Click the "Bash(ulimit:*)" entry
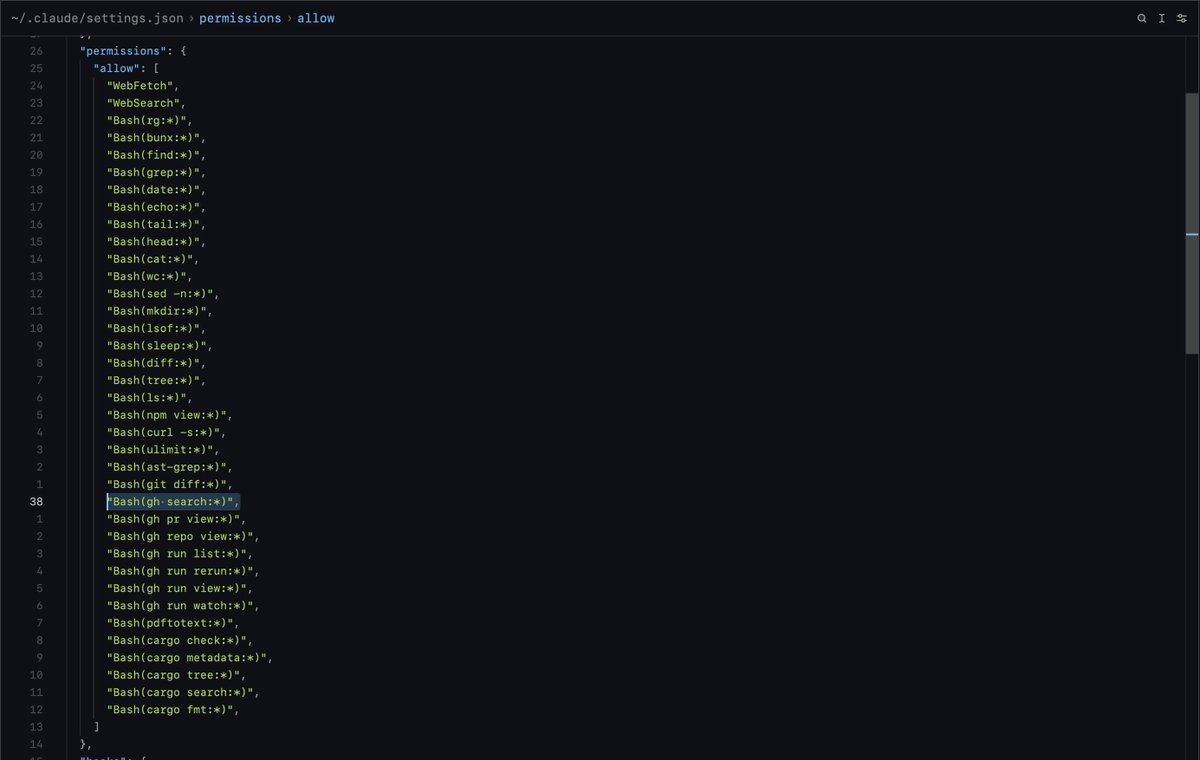 [x=163, y=450]
